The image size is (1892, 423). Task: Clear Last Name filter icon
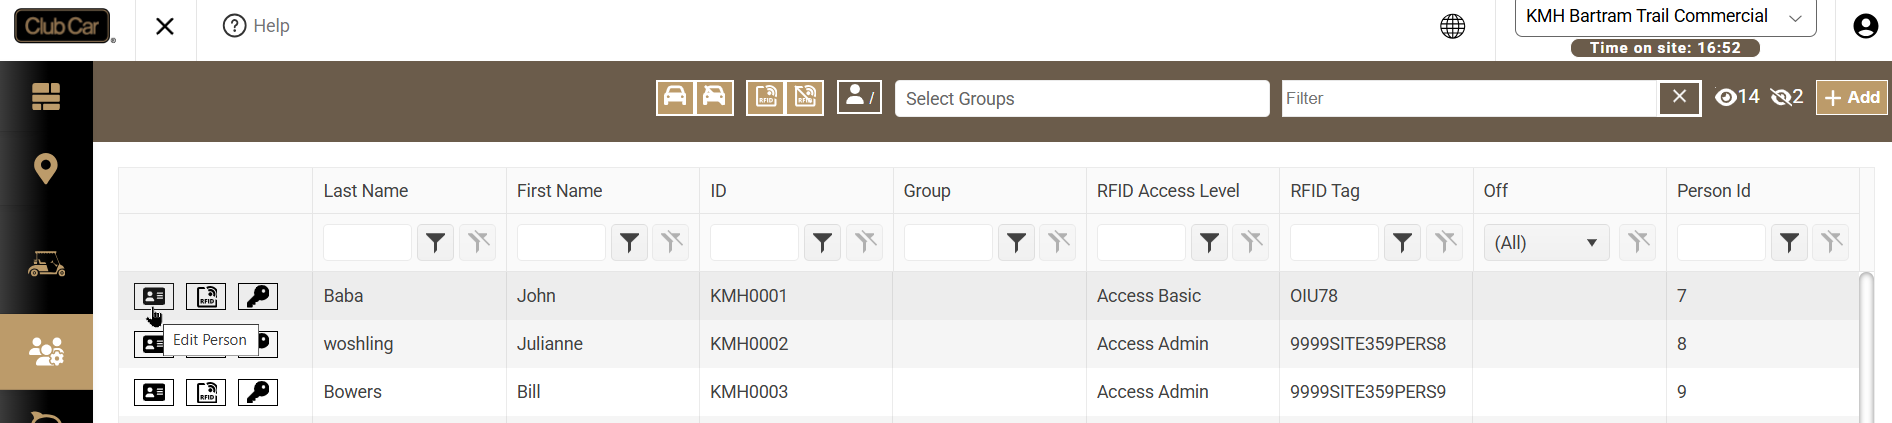(x=478, y=243)
